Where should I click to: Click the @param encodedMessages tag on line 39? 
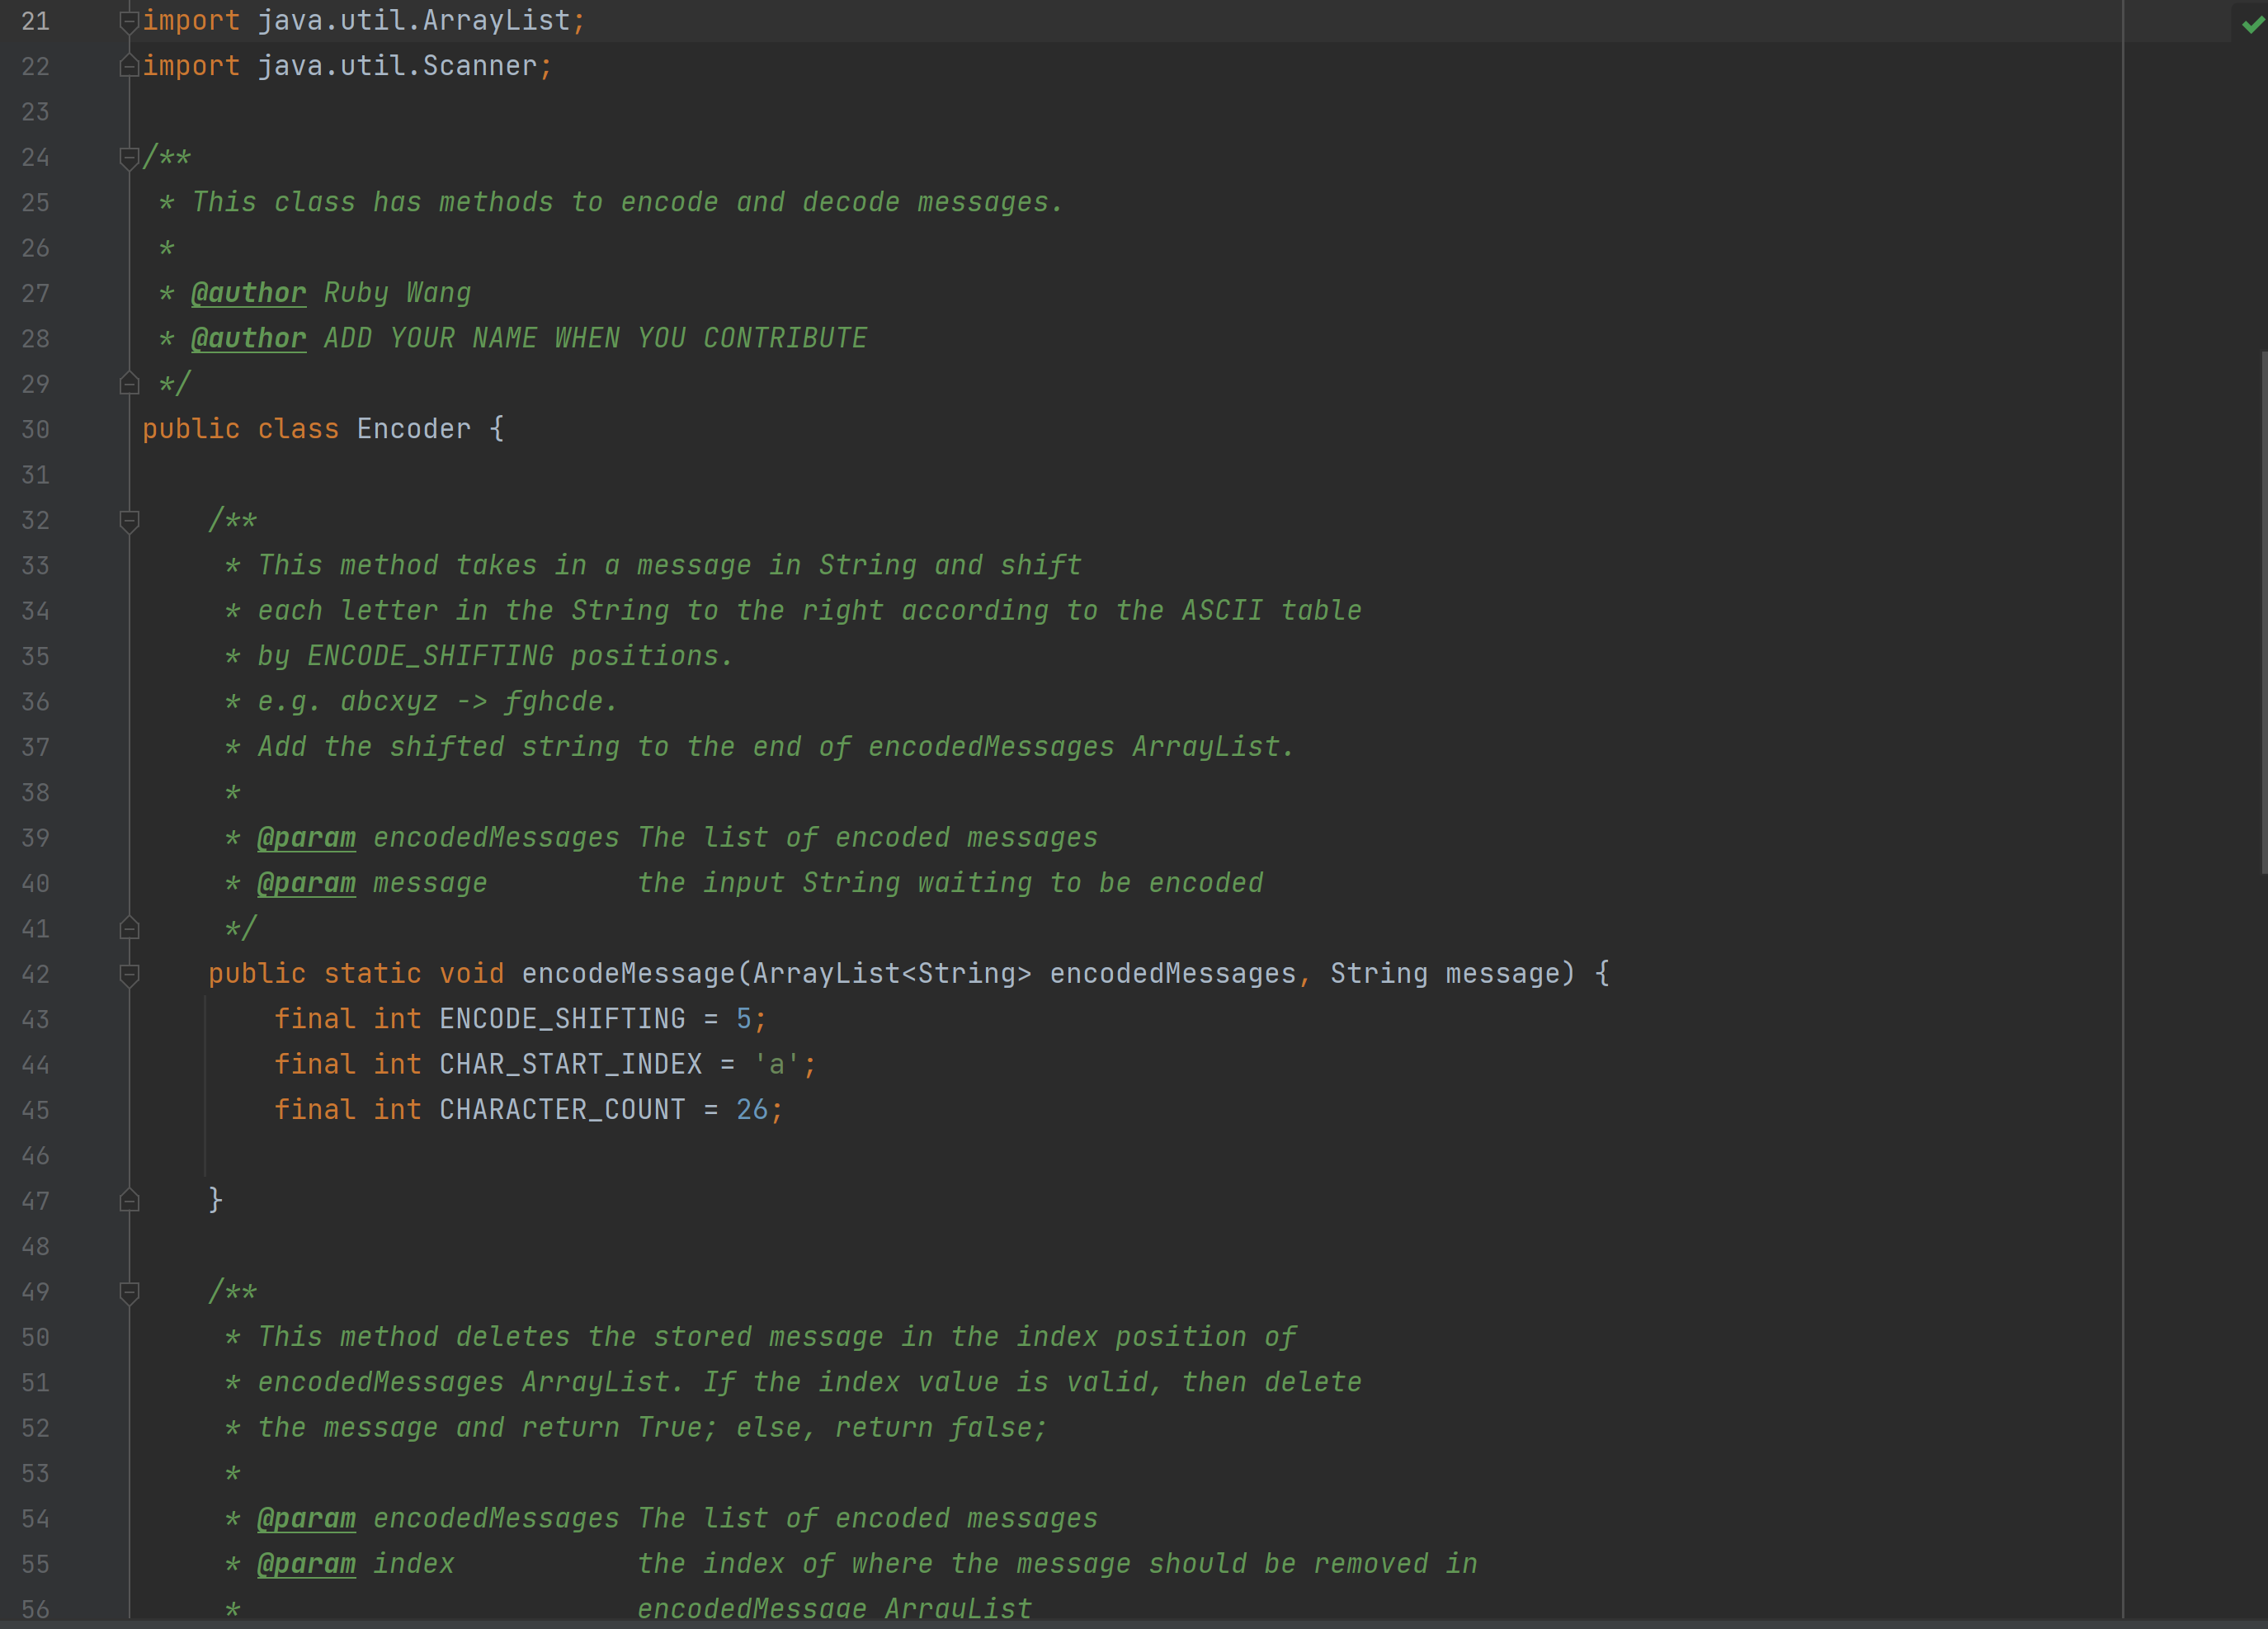click(x=306, y=837)
